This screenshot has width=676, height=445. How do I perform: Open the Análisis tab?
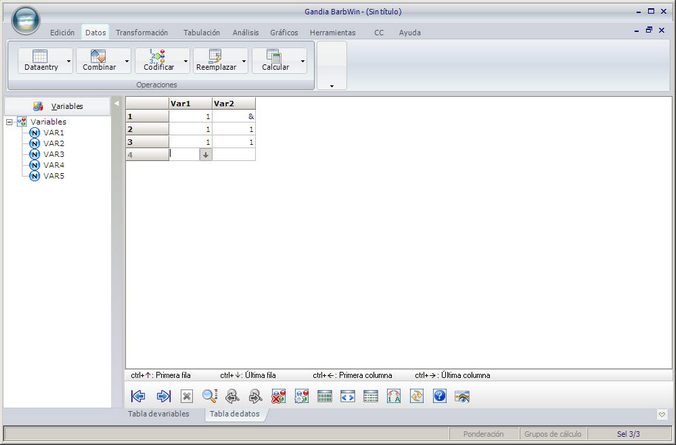246,33
